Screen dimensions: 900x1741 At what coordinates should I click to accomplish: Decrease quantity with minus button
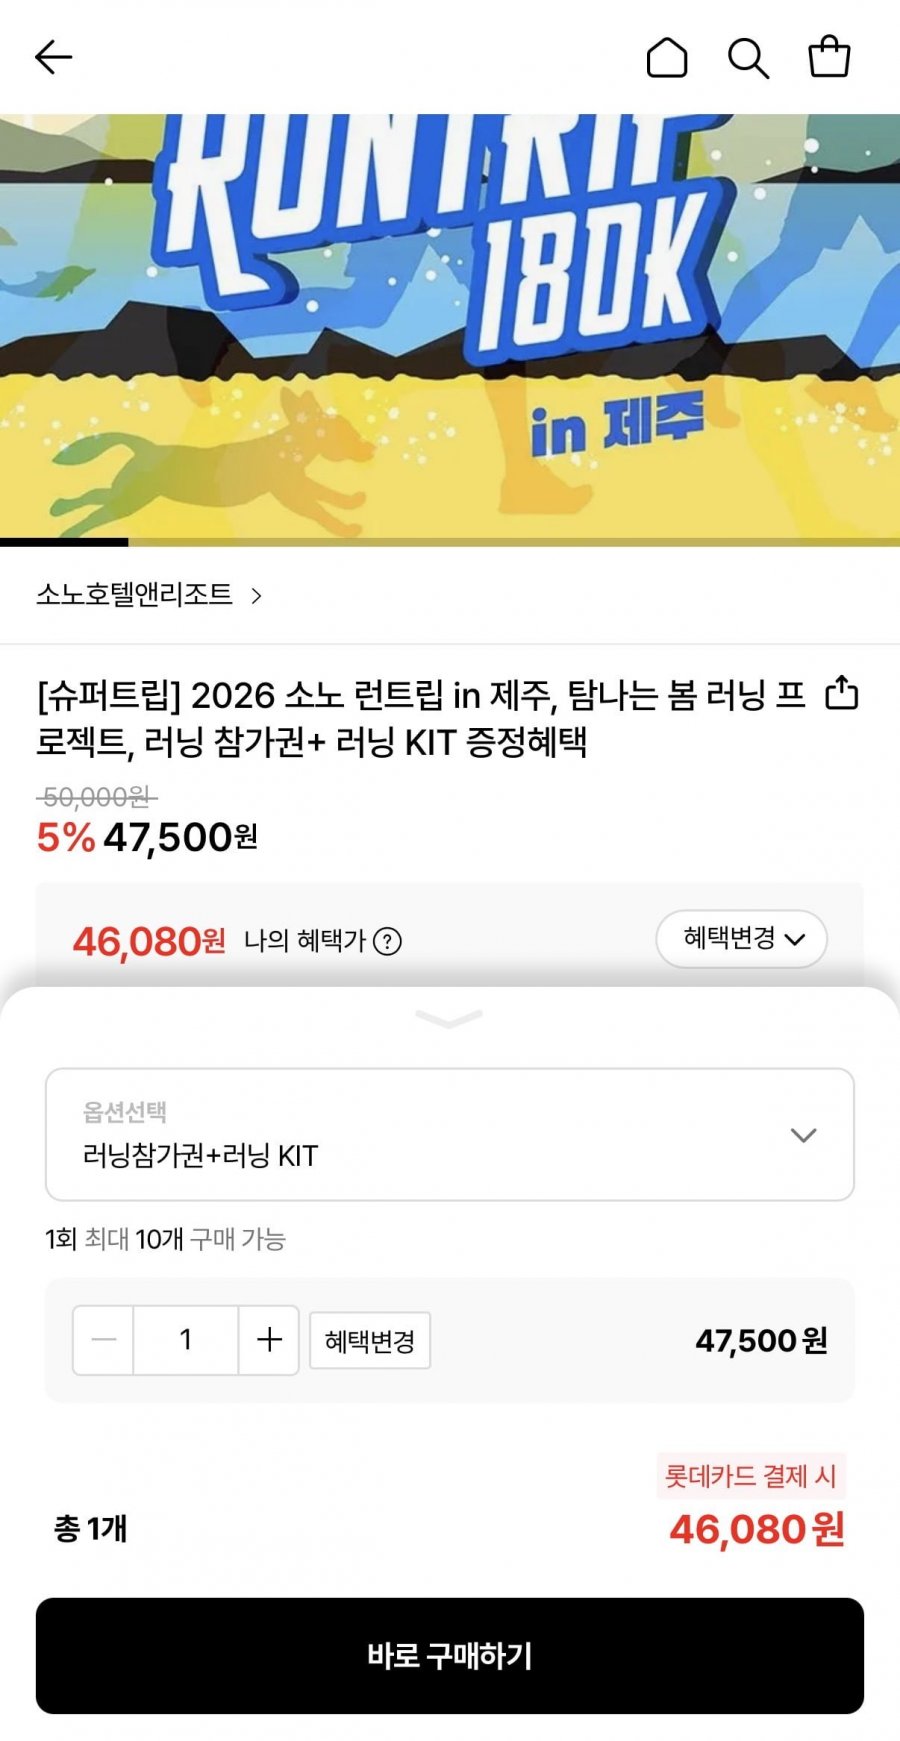click(x=104, y=1340)
